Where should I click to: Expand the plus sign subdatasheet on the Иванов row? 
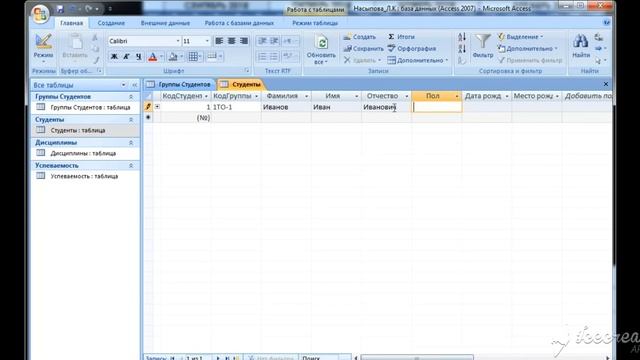pyautogui.click(x=157, y=107)
